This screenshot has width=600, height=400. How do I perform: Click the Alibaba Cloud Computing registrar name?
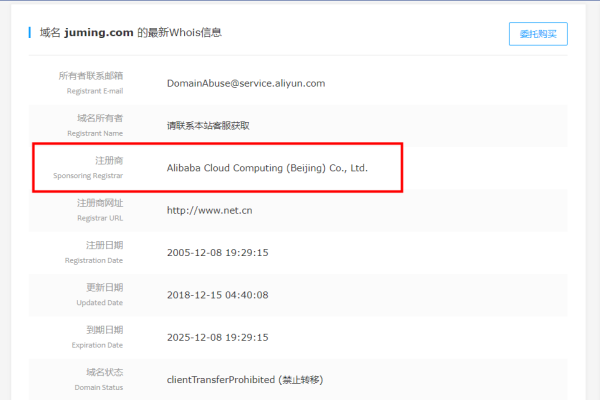[x=267, y=168]
